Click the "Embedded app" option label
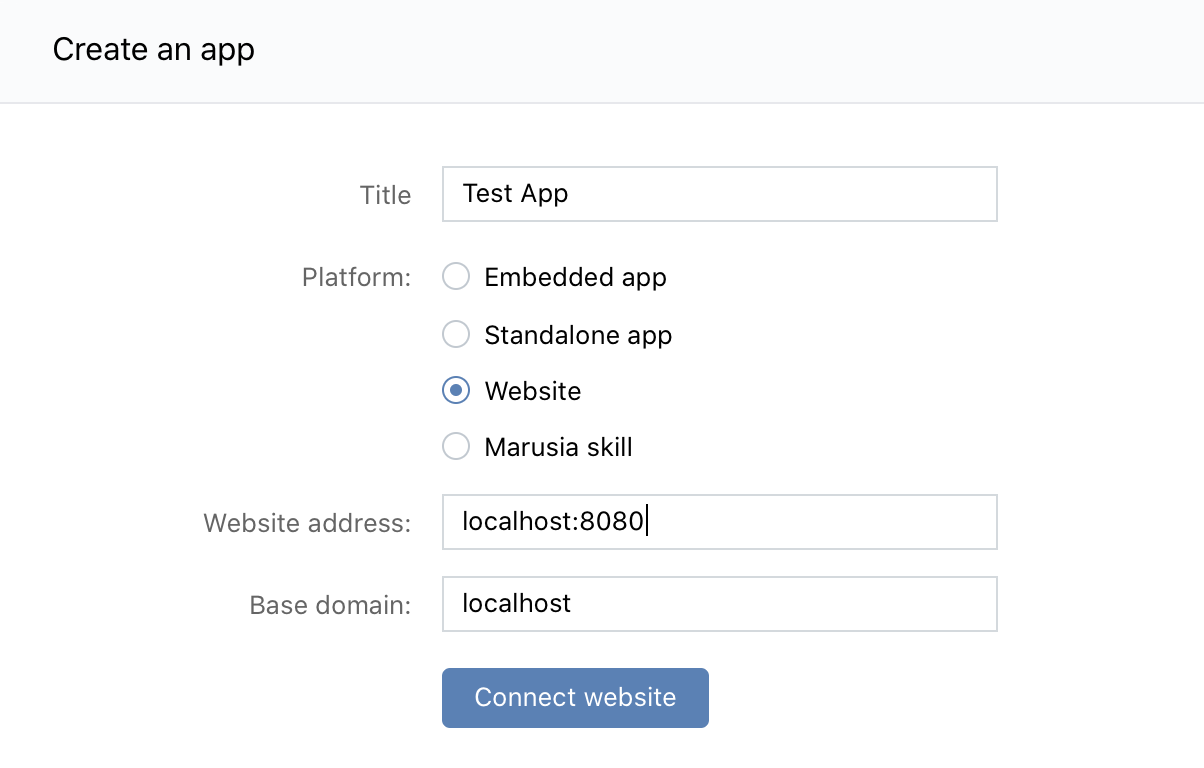The image size is (1204, 768). tap(575, 277)
